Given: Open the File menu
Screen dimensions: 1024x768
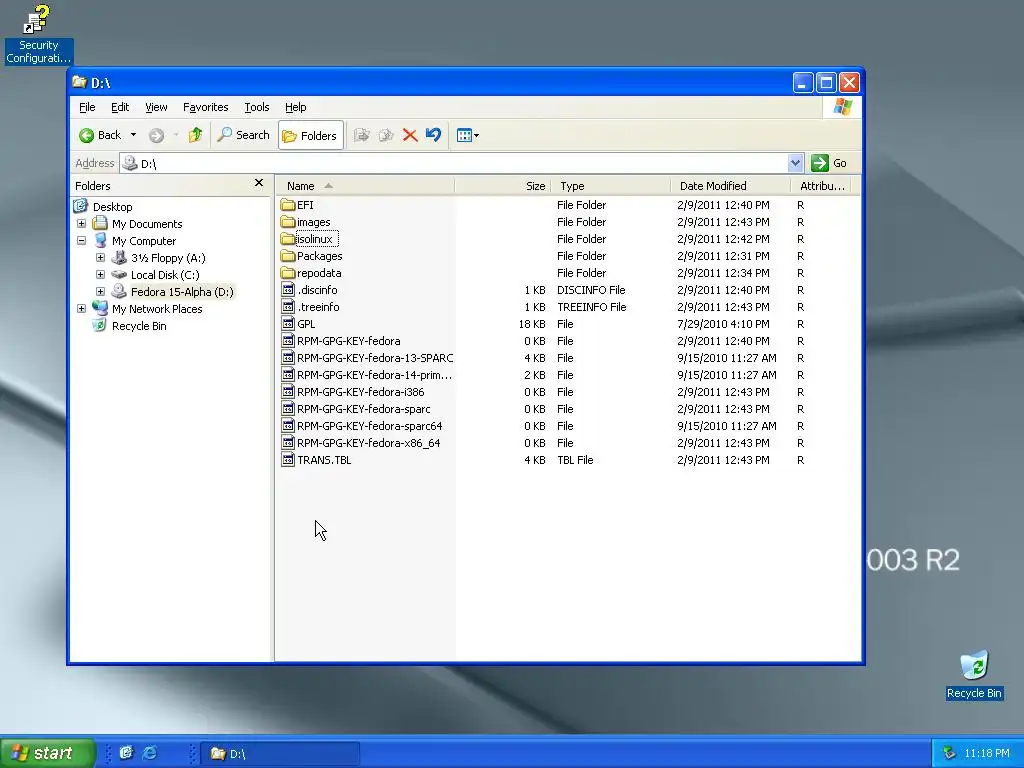Looking at the screenshot, I should coord(87,107).
